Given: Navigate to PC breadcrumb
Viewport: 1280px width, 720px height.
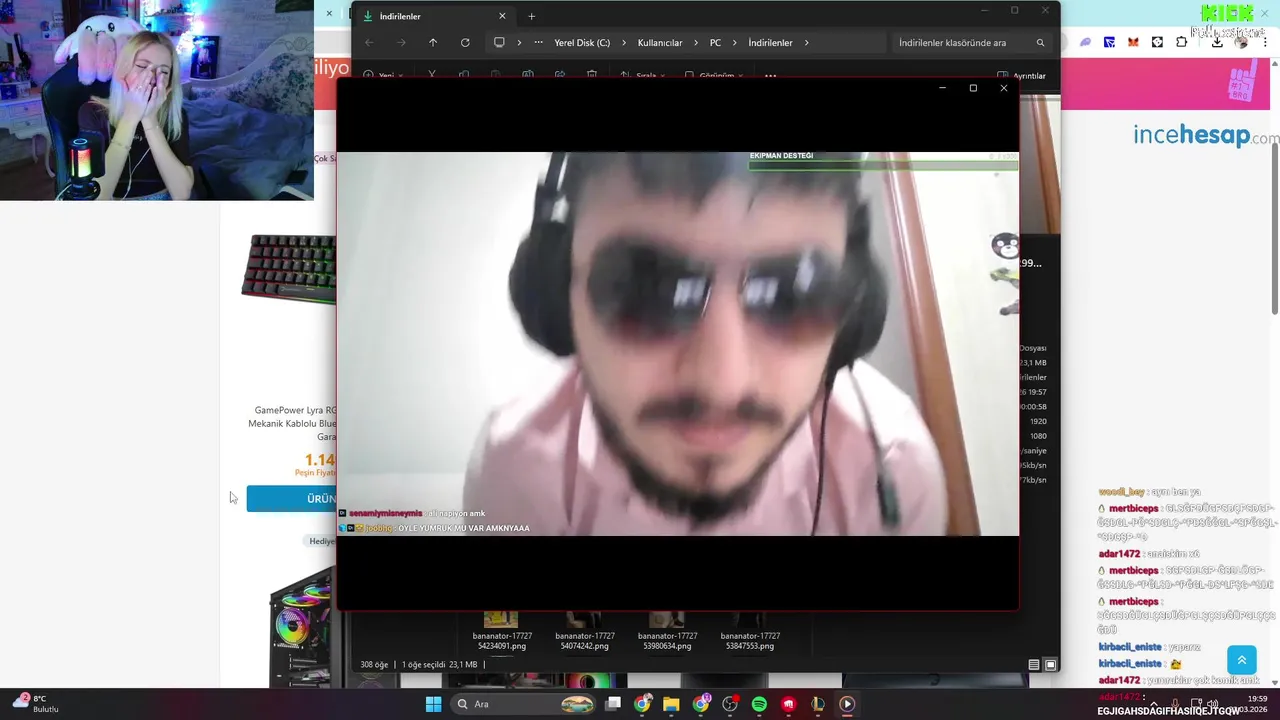Looking at the screenshot, I should [715, 43].
